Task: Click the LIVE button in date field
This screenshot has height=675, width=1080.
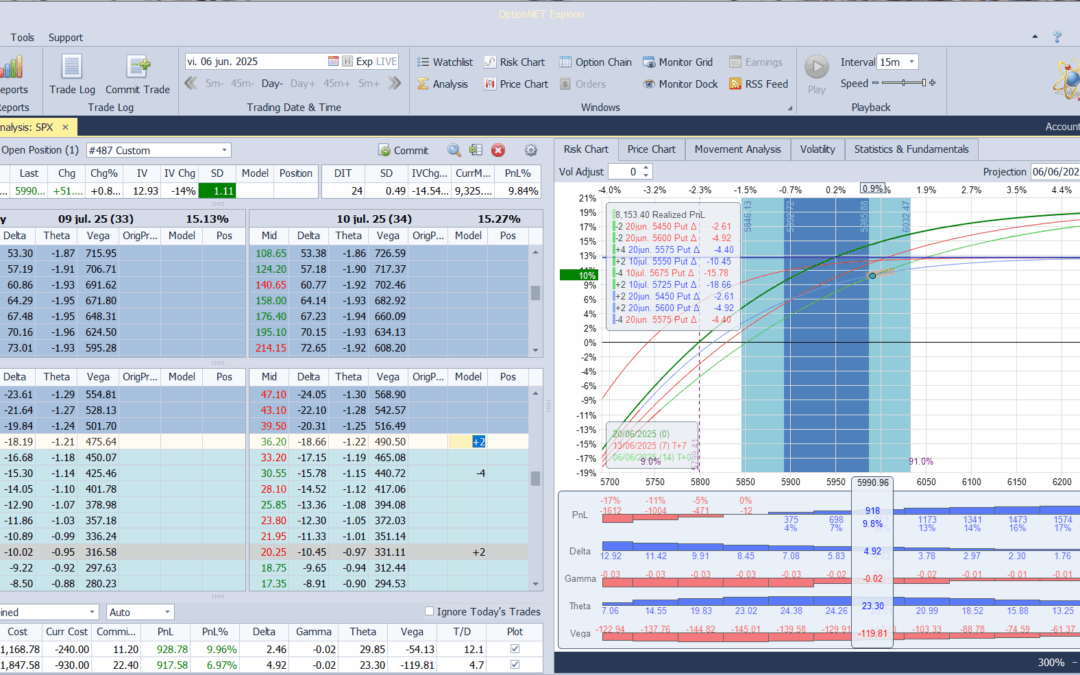Action: [386, 61]
